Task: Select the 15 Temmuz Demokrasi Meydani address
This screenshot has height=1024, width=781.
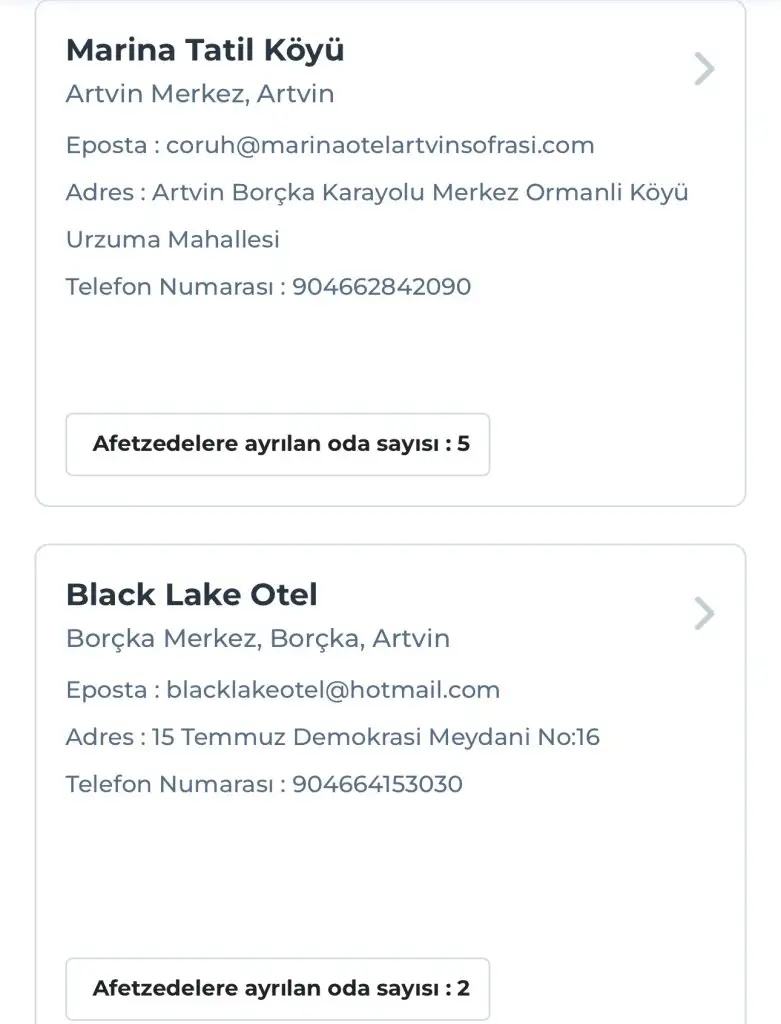Action: pyautogui.click(x=376, y=738)
